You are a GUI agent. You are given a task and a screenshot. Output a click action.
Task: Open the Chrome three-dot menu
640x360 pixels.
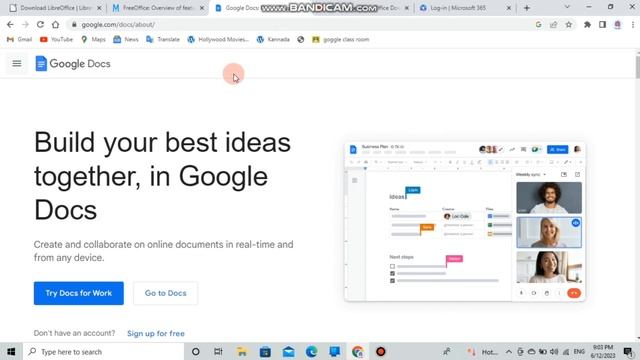pos(633,24)
